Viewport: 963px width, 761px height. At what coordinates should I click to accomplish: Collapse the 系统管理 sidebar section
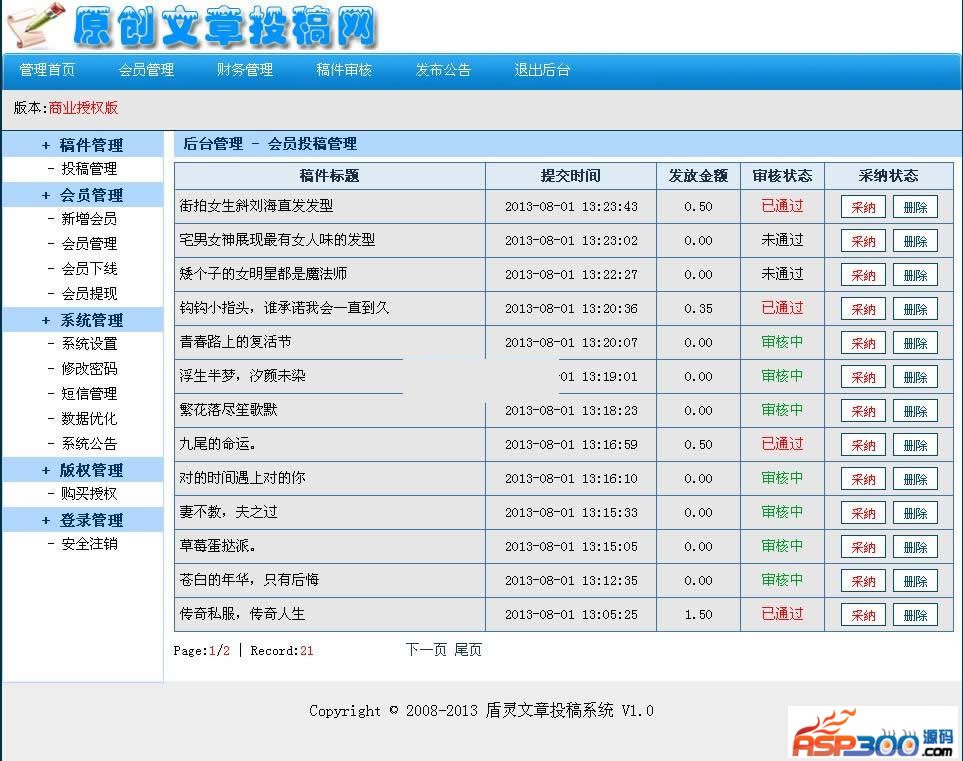pyautogui.click(x=83, y=320)
